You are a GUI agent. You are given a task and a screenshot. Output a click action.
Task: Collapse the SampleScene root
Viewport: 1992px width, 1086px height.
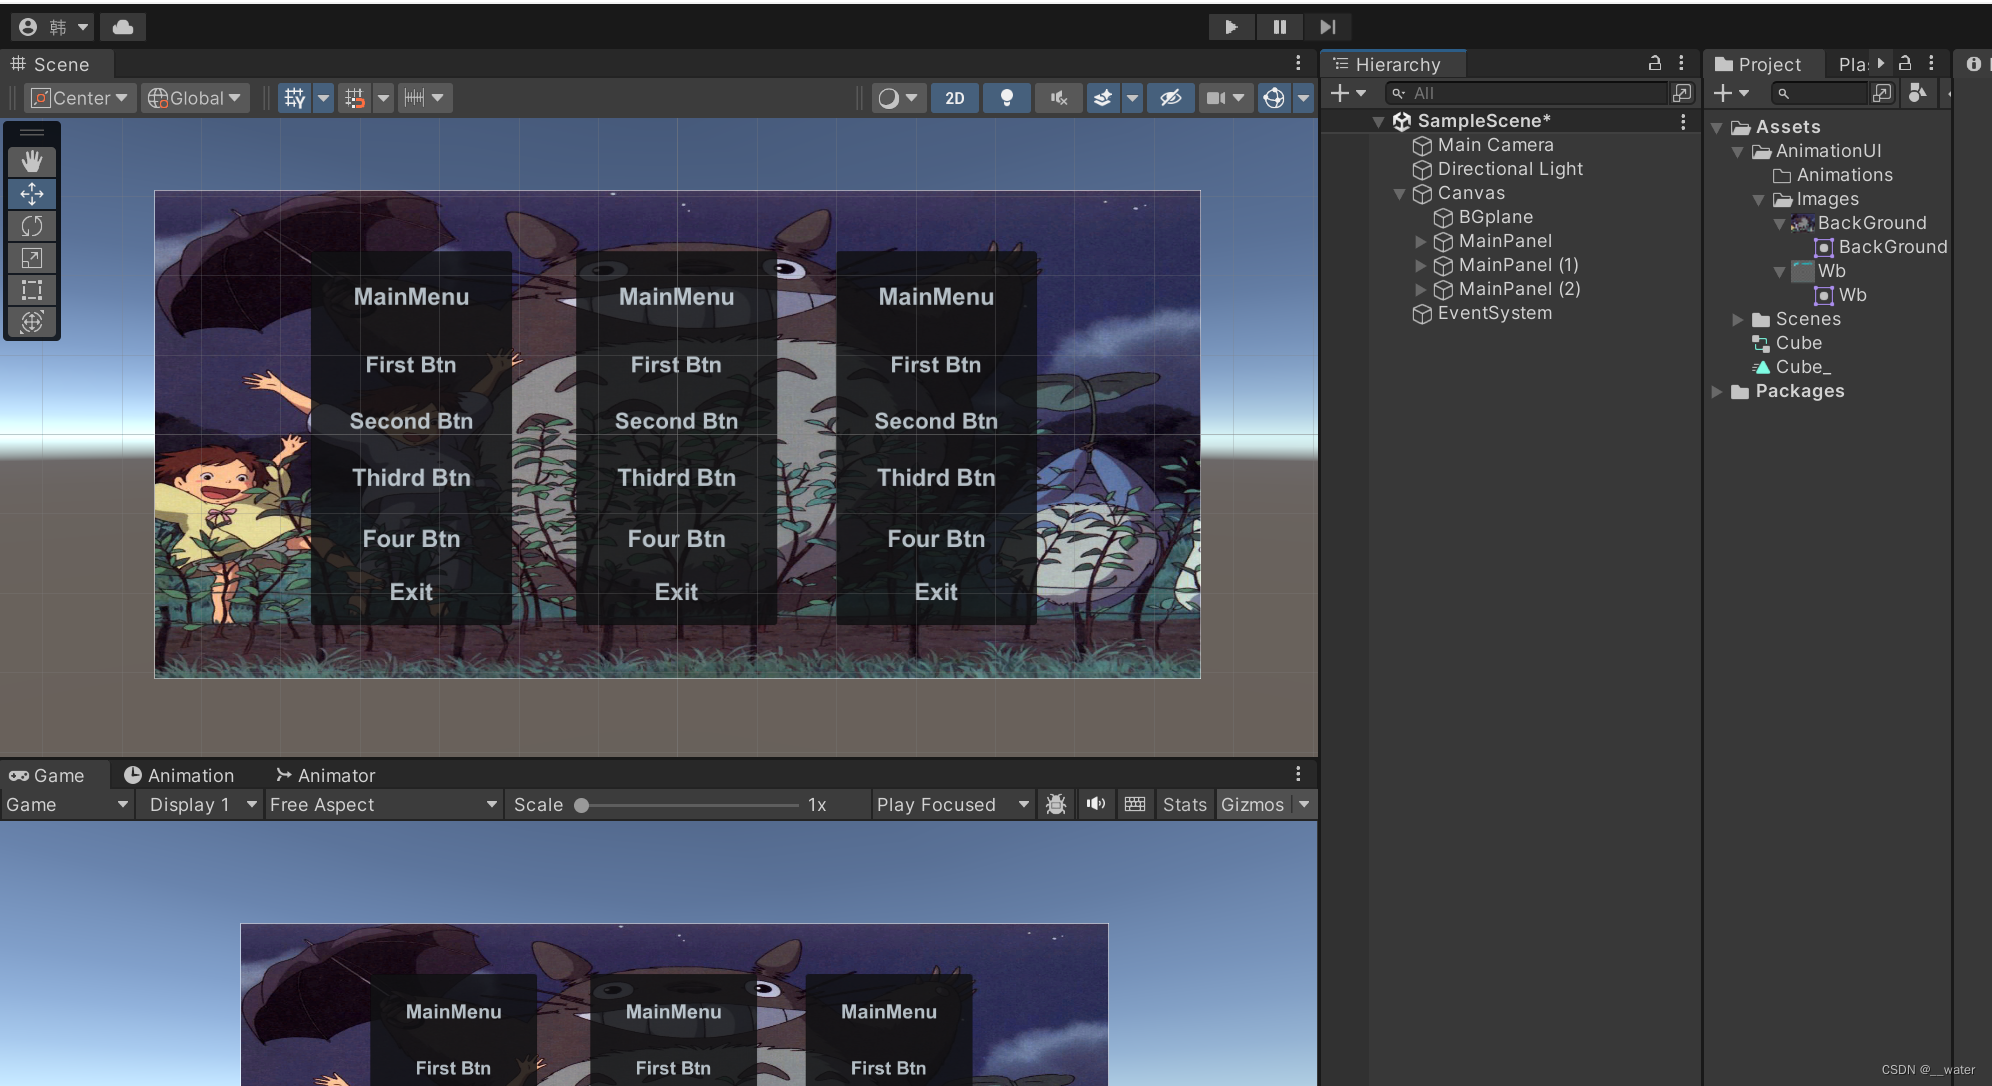tap(1379, 122)
